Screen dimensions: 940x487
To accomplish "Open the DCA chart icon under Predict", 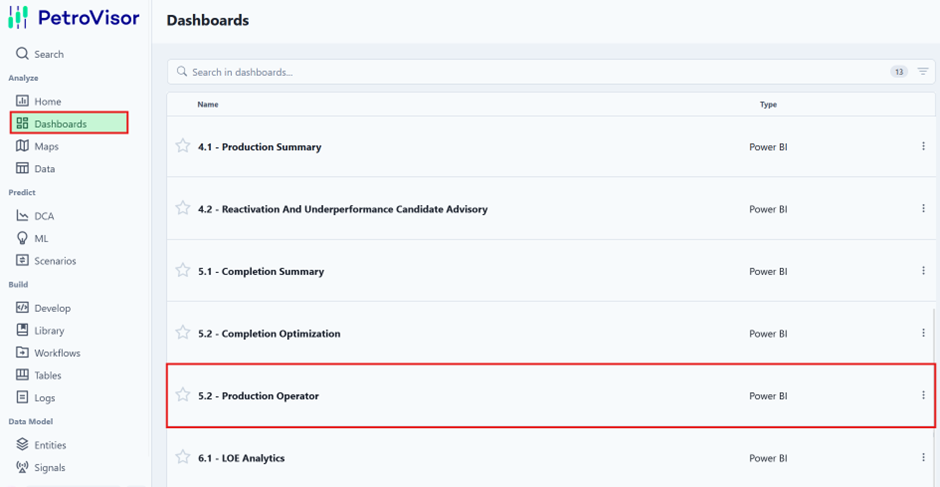I will click(22, 215).
